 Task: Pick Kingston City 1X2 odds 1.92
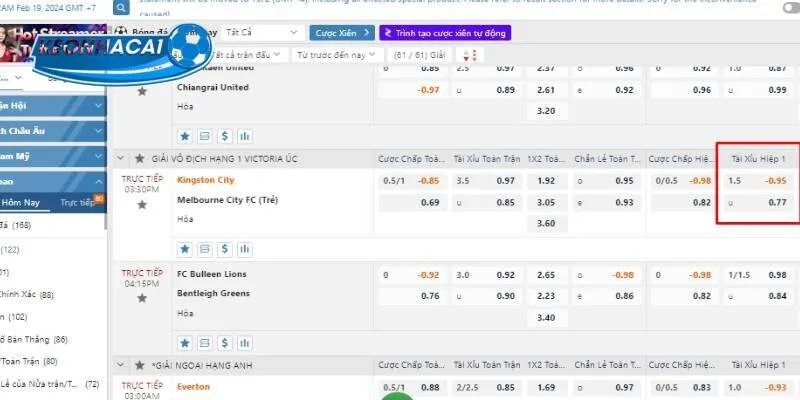546,181
